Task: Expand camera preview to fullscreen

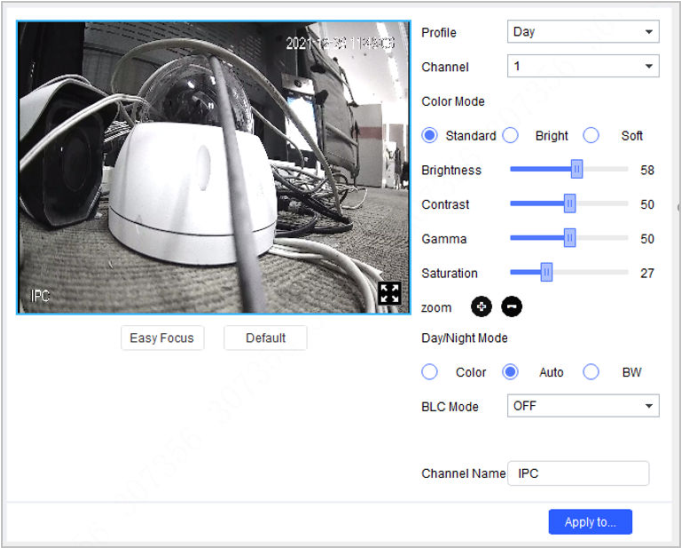Action: (389, 293)
